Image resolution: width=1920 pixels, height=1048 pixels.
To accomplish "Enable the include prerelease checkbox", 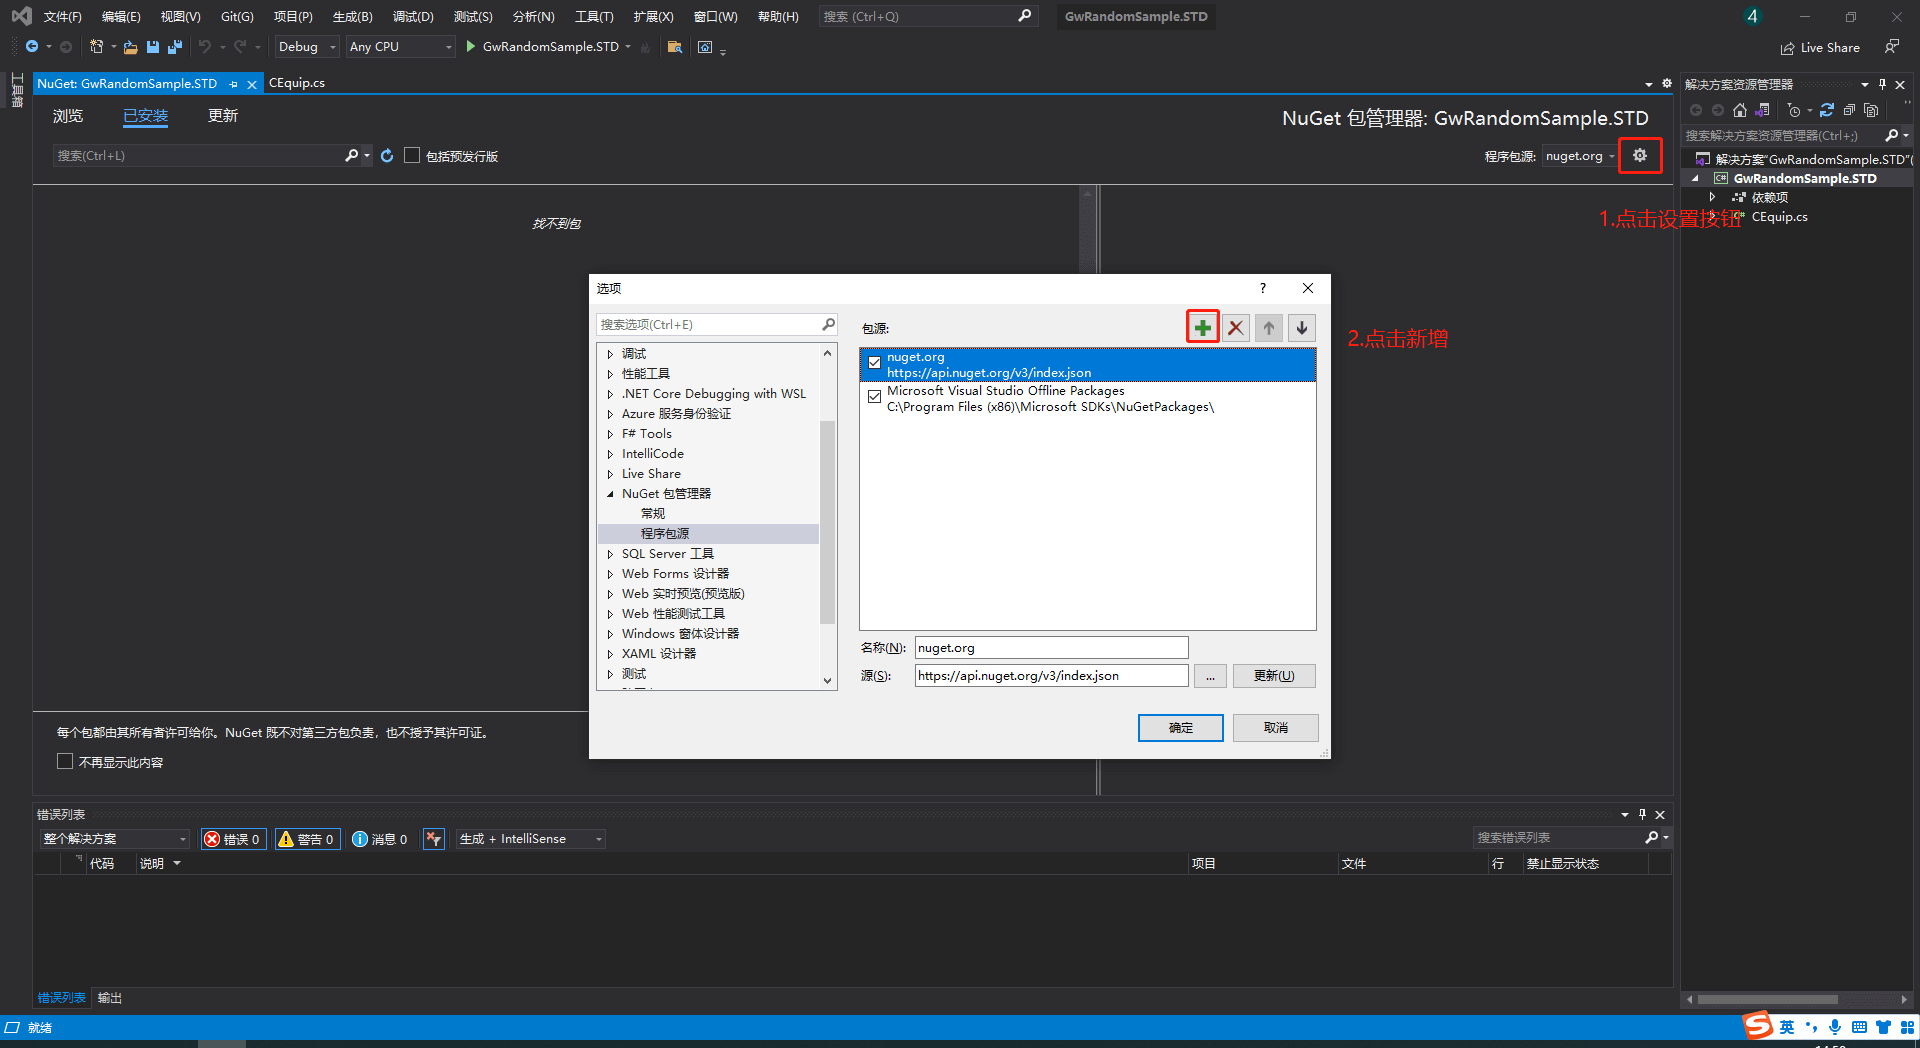I will pos(412,156).
